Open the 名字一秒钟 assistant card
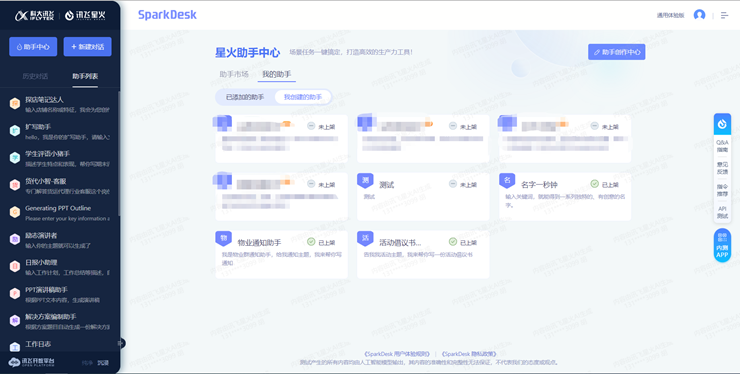740x374 pixels. tap(565, 196)
